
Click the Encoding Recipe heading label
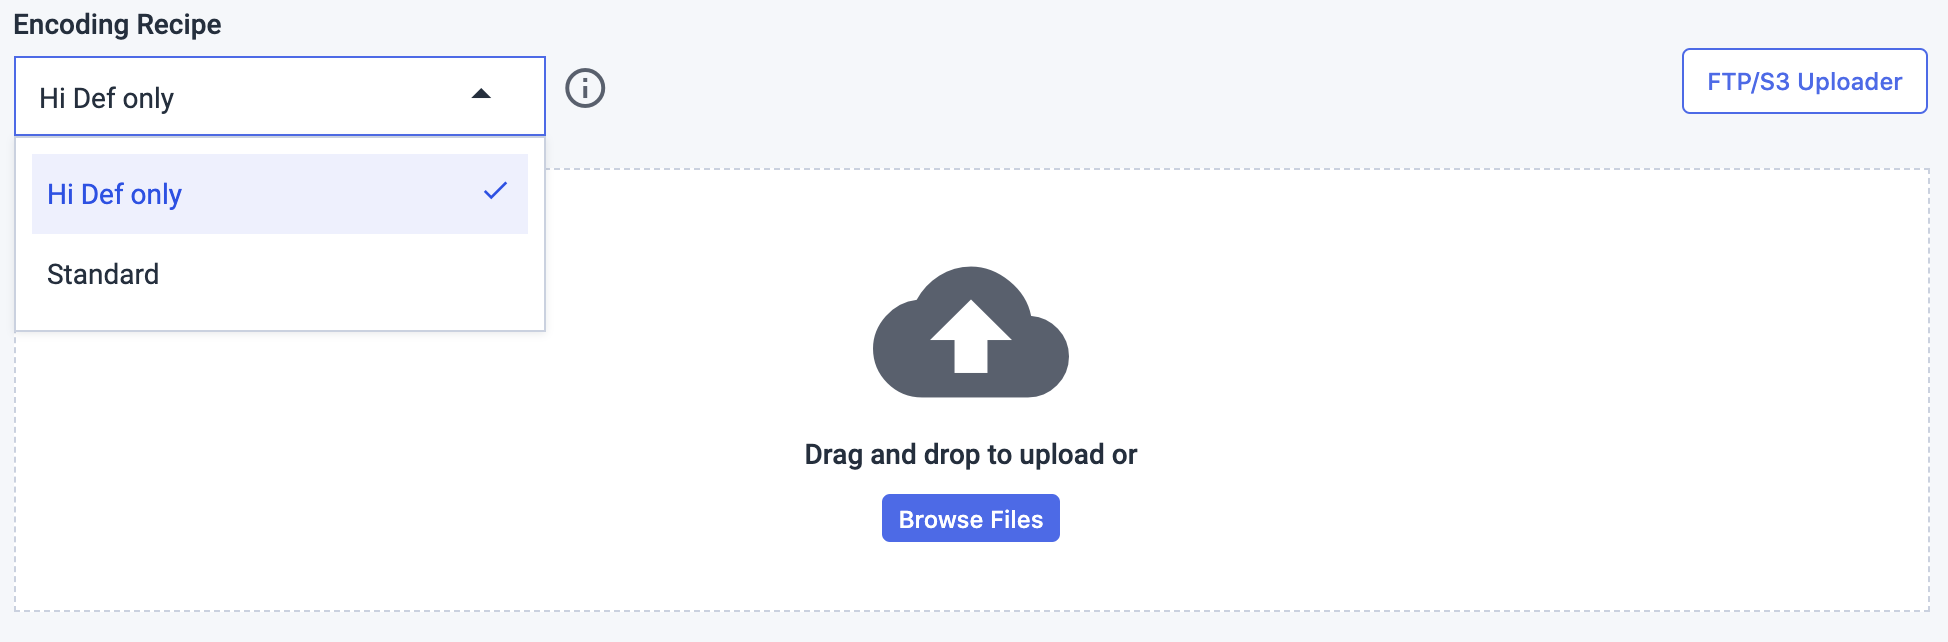click(117, 24)
